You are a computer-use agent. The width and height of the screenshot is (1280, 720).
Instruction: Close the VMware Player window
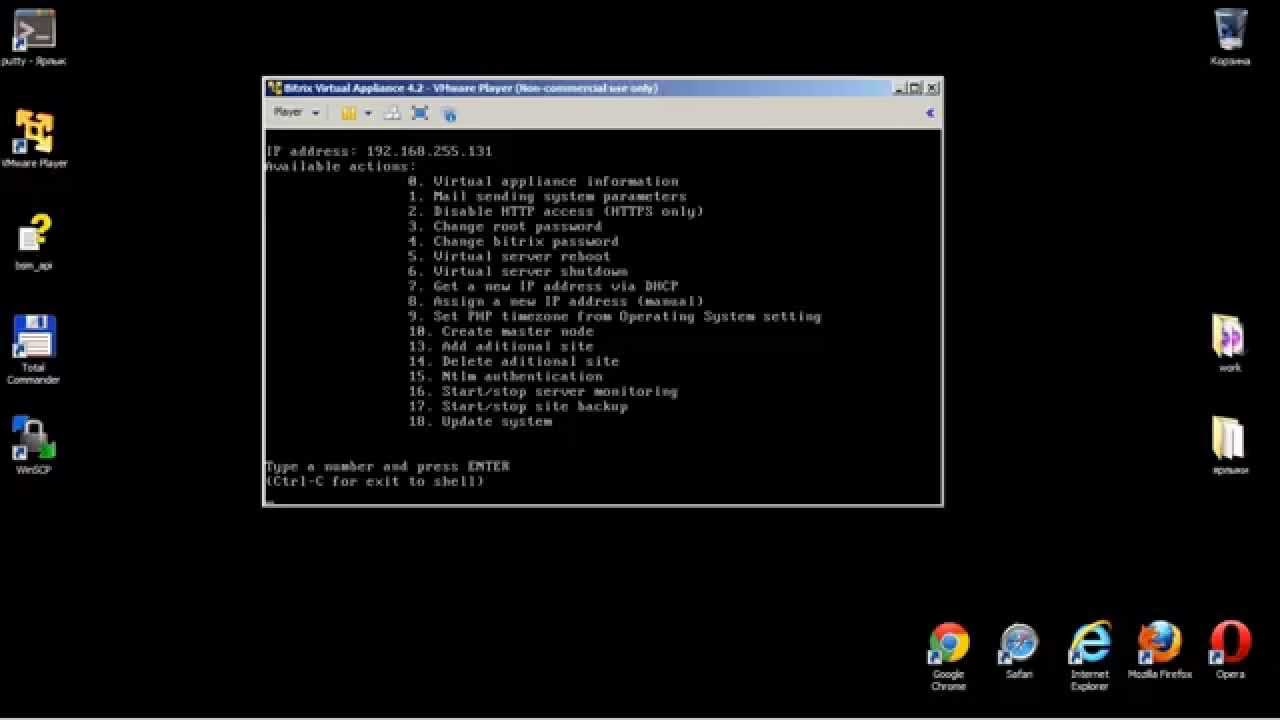[932, 88]
